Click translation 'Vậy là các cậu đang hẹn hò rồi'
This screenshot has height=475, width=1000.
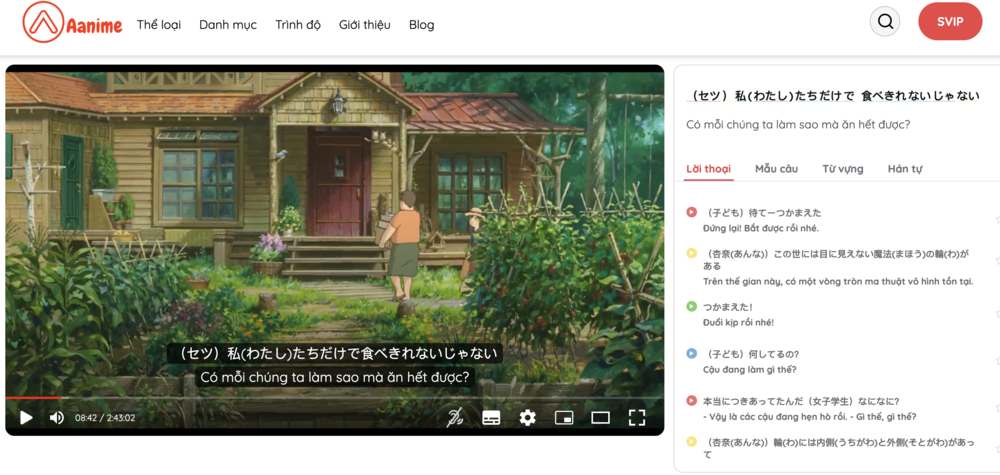(810, 417)
